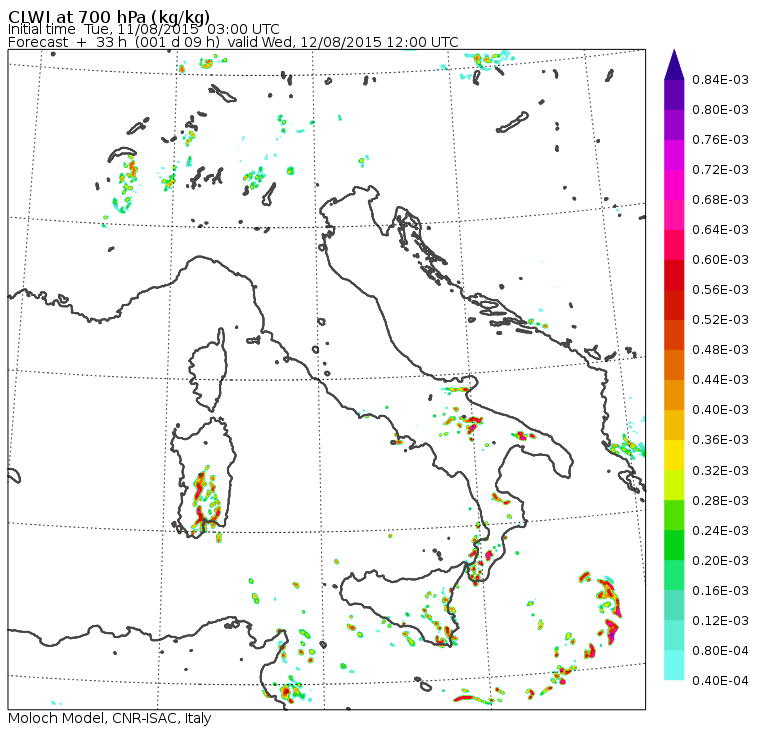Click the 0.56E-03 colorbar label

point(720,290)
